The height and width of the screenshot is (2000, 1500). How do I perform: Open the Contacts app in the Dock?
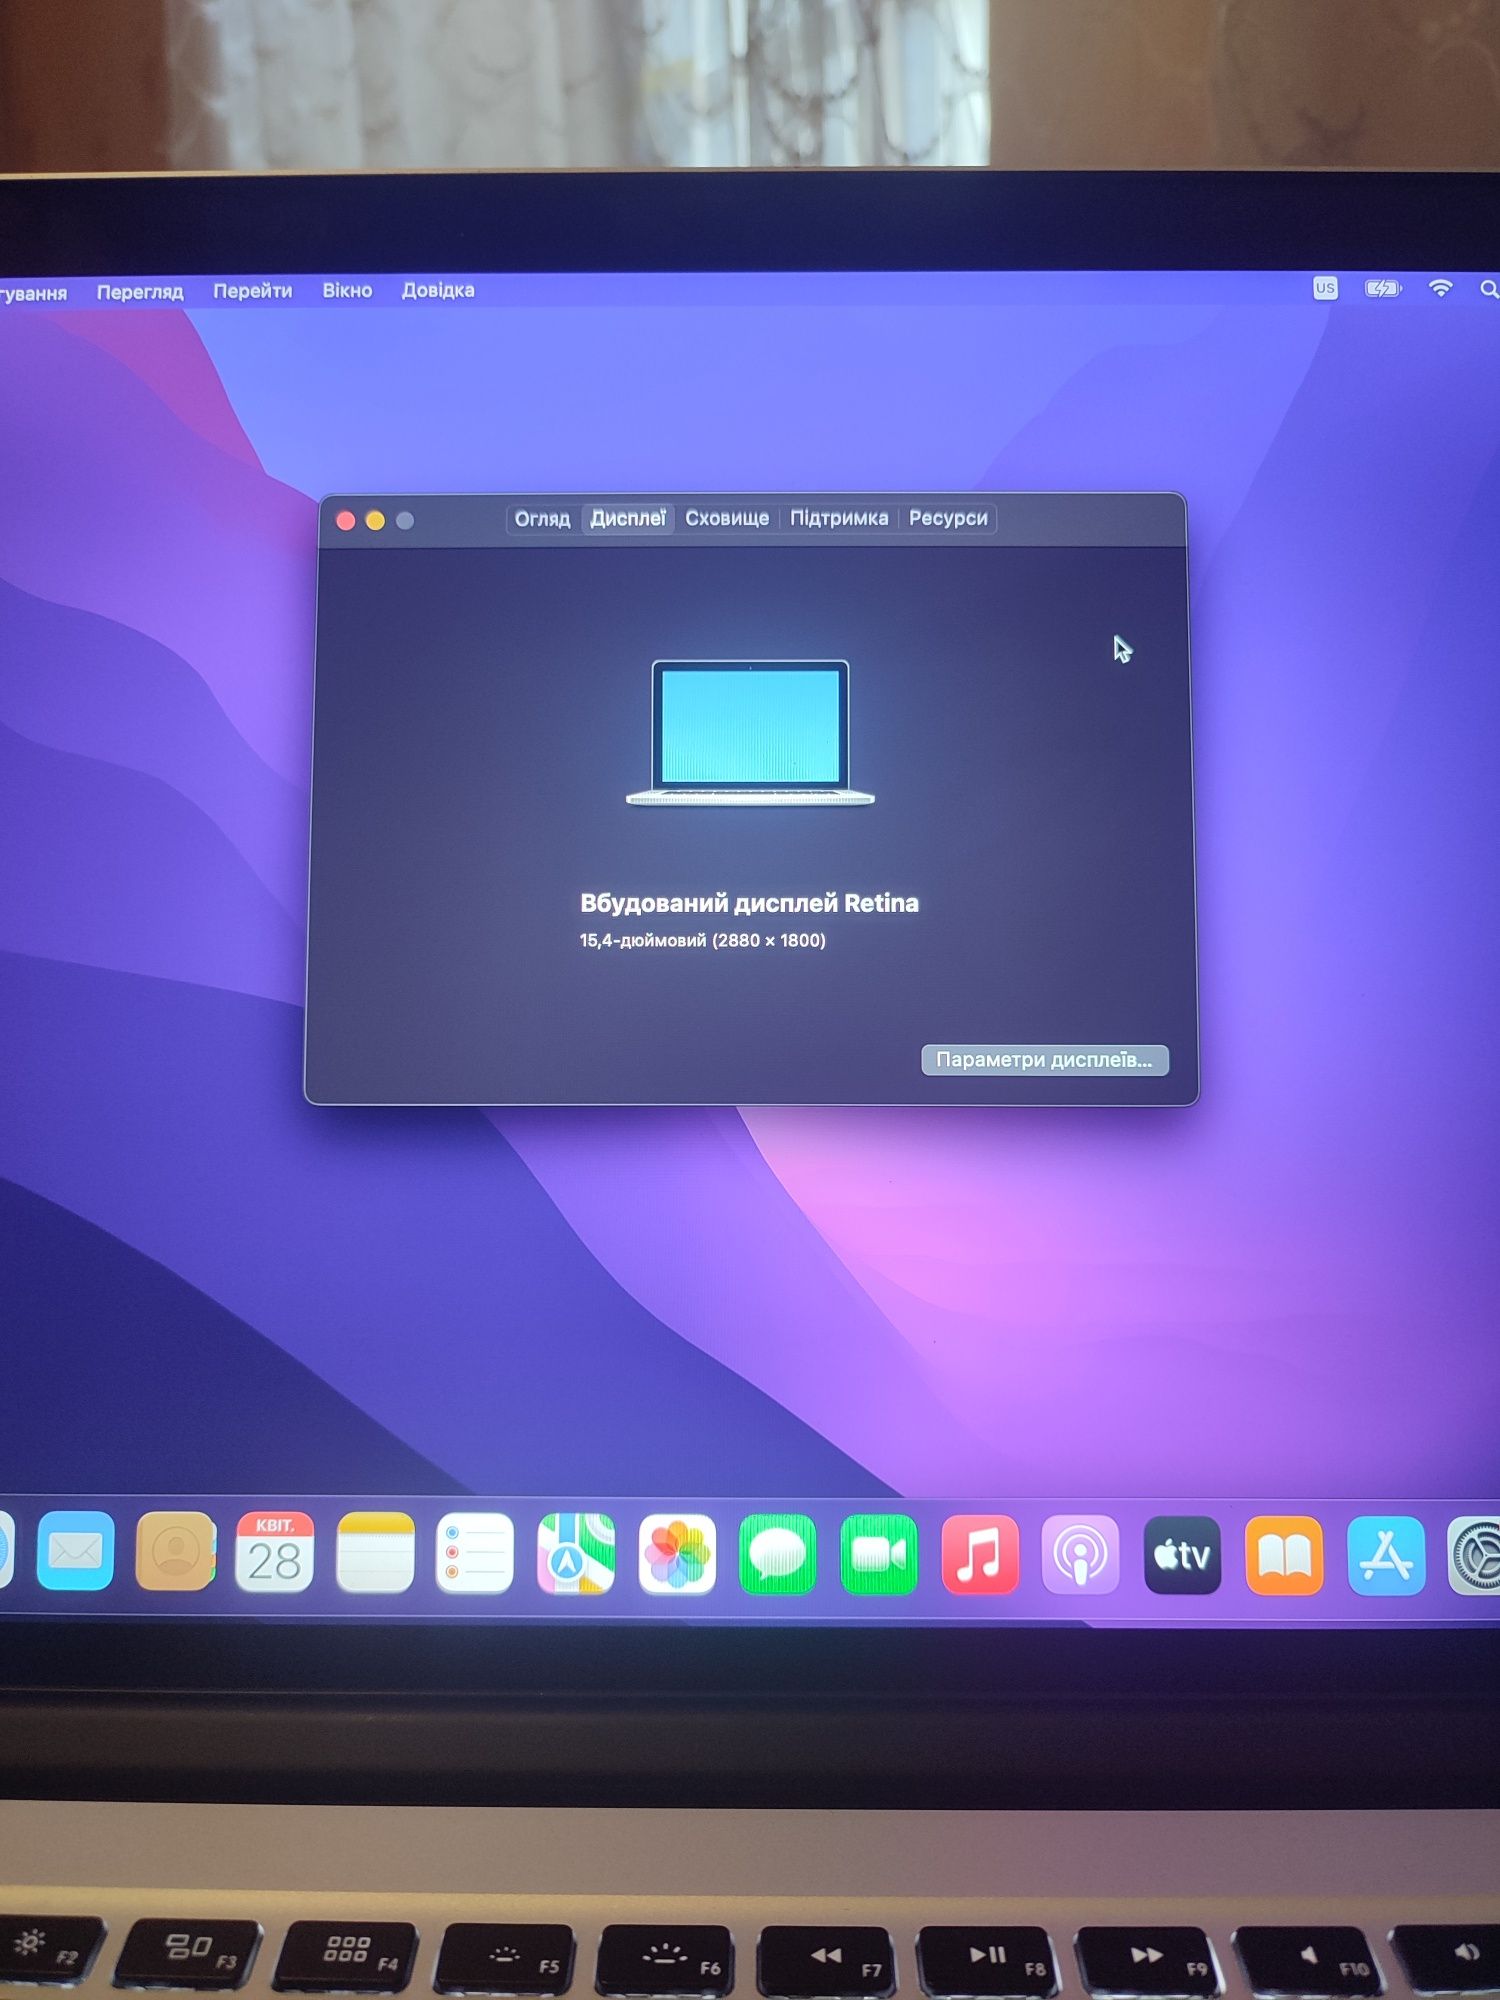[x=175, y=1551]
